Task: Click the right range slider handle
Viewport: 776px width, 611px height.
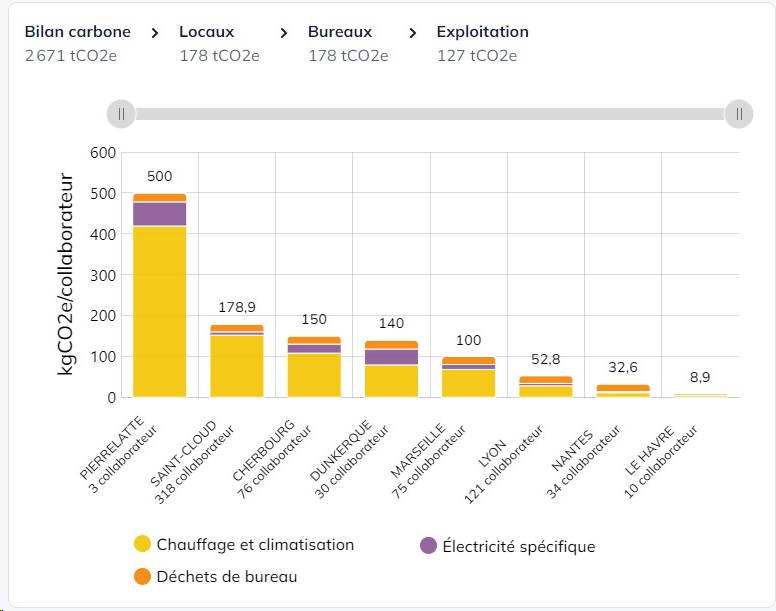Action: click(739, 114)
